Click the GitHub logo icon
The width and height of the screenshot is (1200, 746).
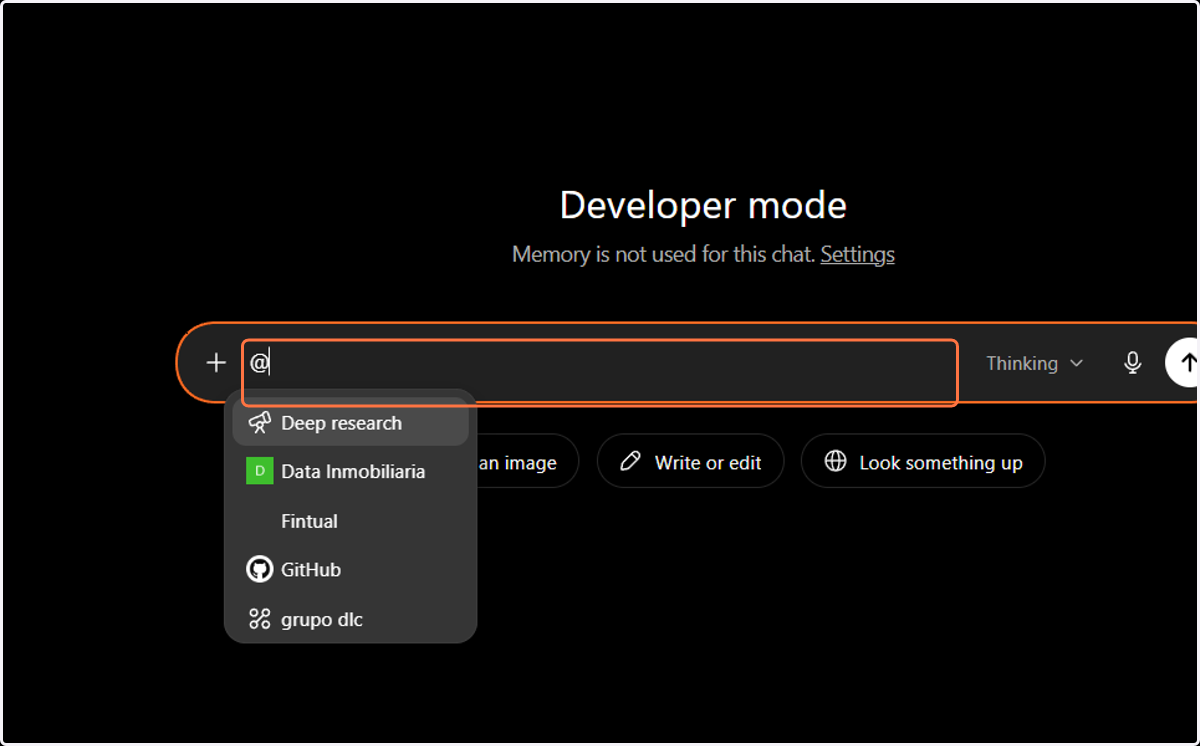tap(259, 569)
